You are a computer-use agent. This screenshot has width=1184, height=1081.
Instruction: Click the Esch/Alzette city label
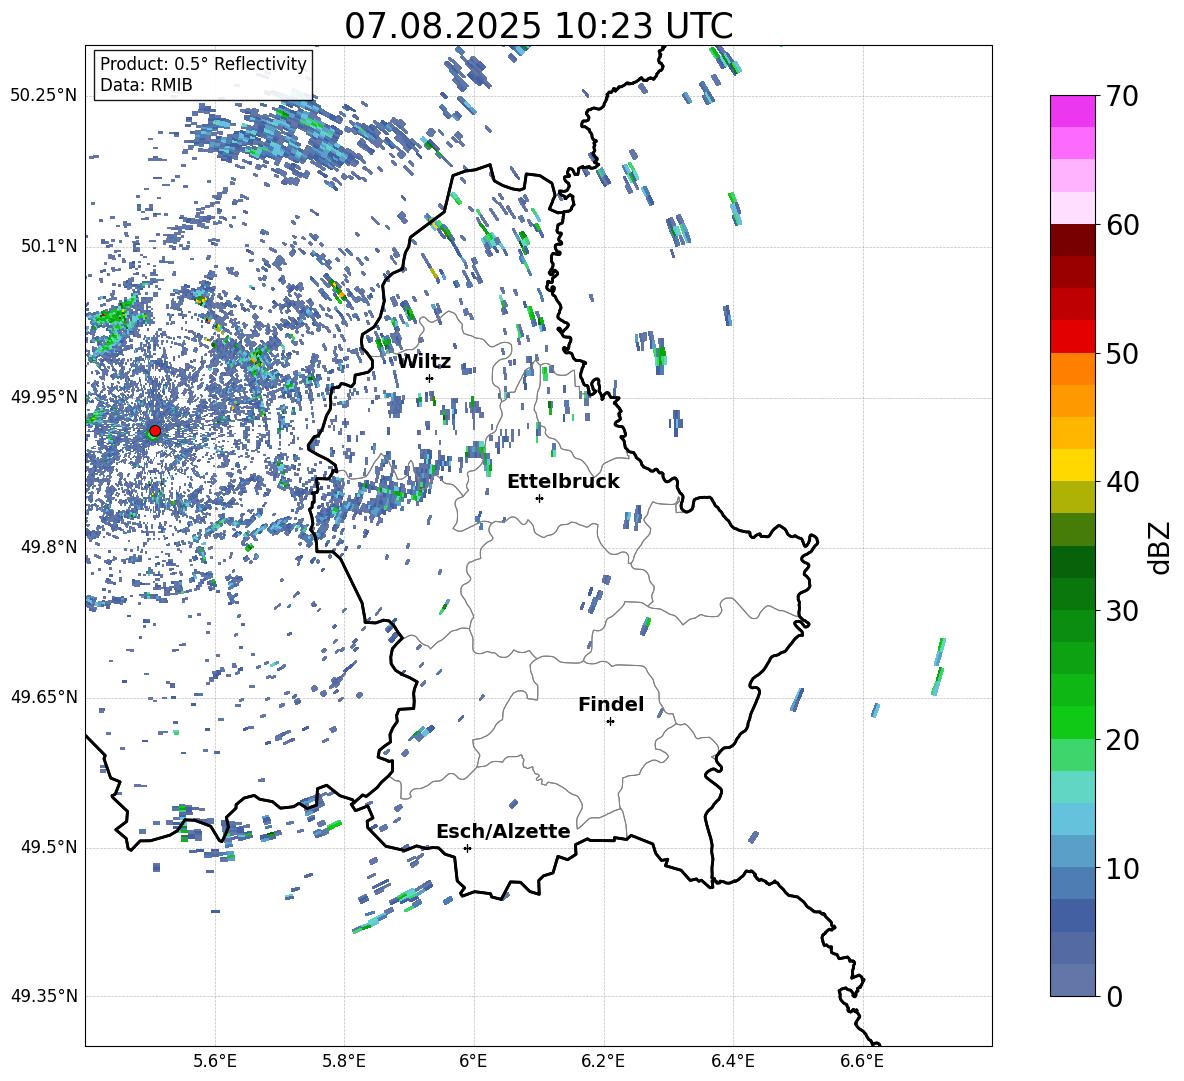(503, 832)
